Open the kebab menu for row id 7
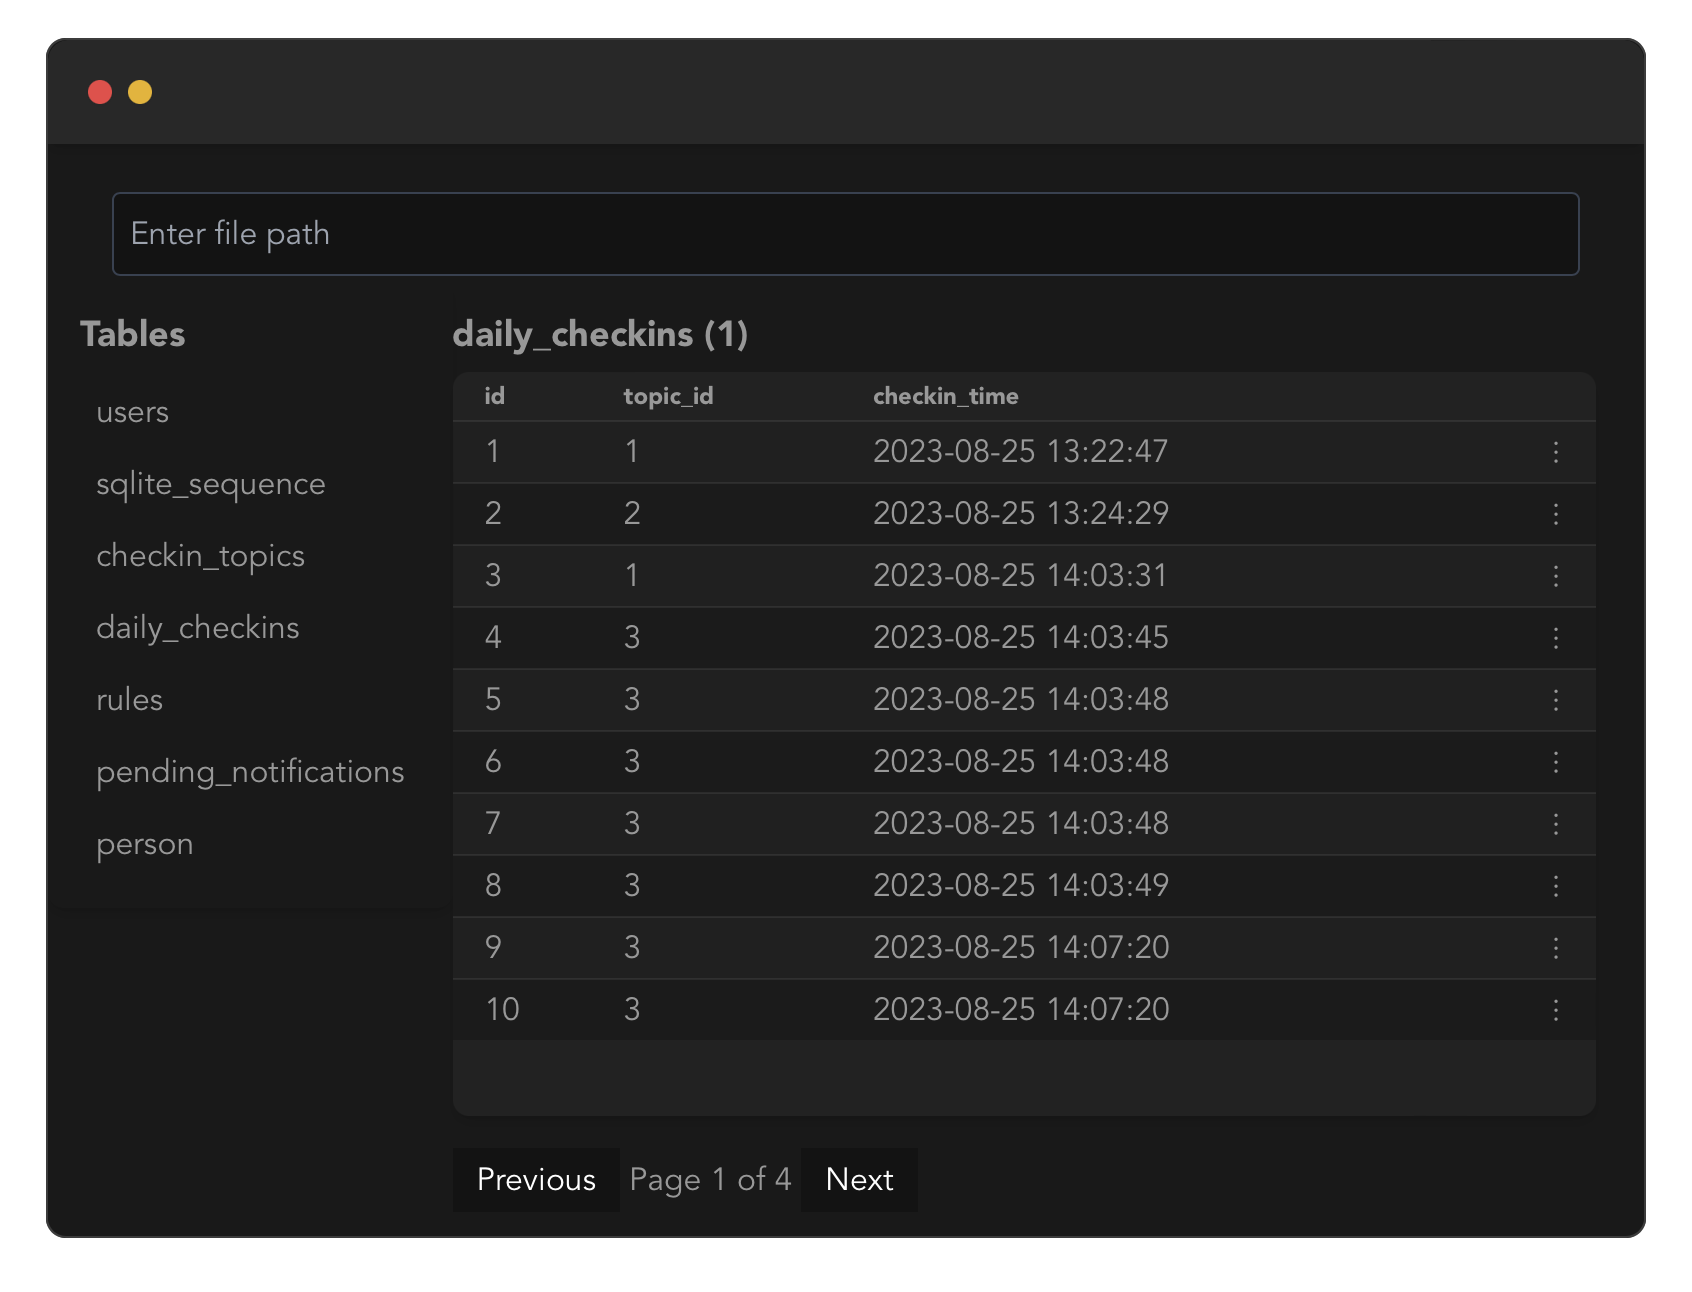 tap(1555, 824)
